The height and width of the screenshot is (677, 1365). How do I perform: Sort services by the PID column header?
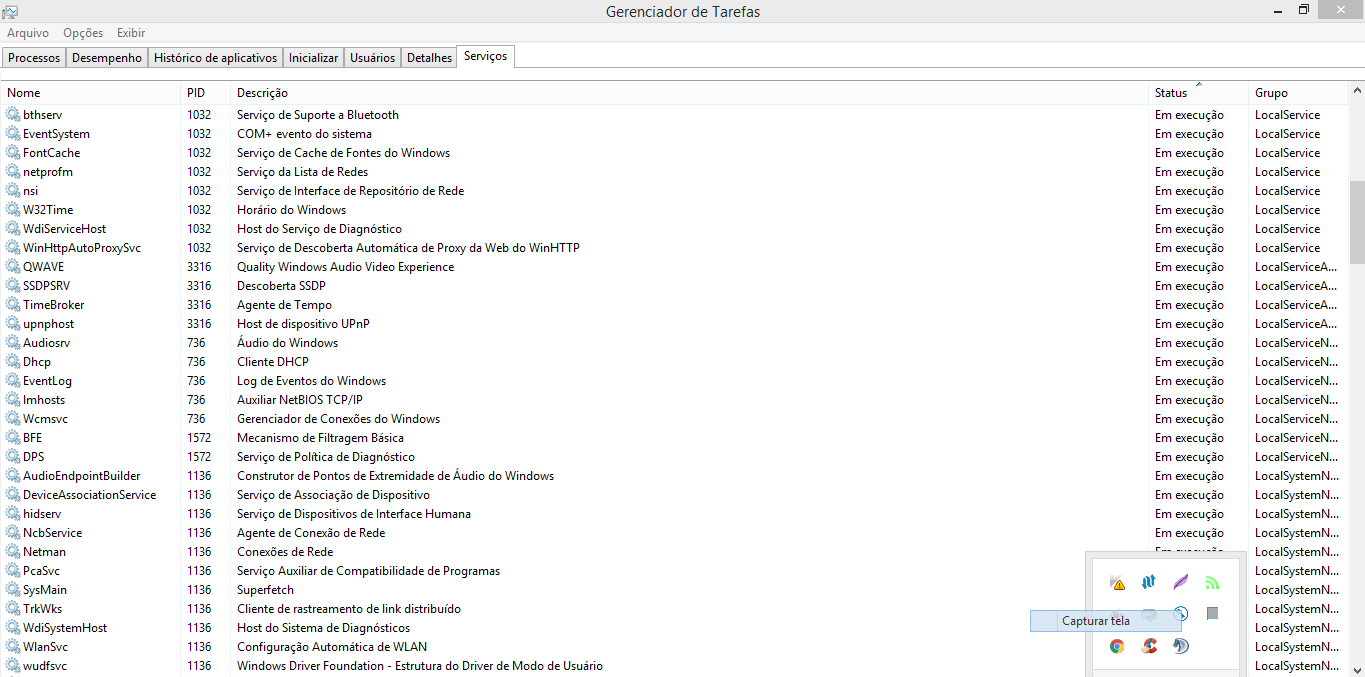point(205,93)
